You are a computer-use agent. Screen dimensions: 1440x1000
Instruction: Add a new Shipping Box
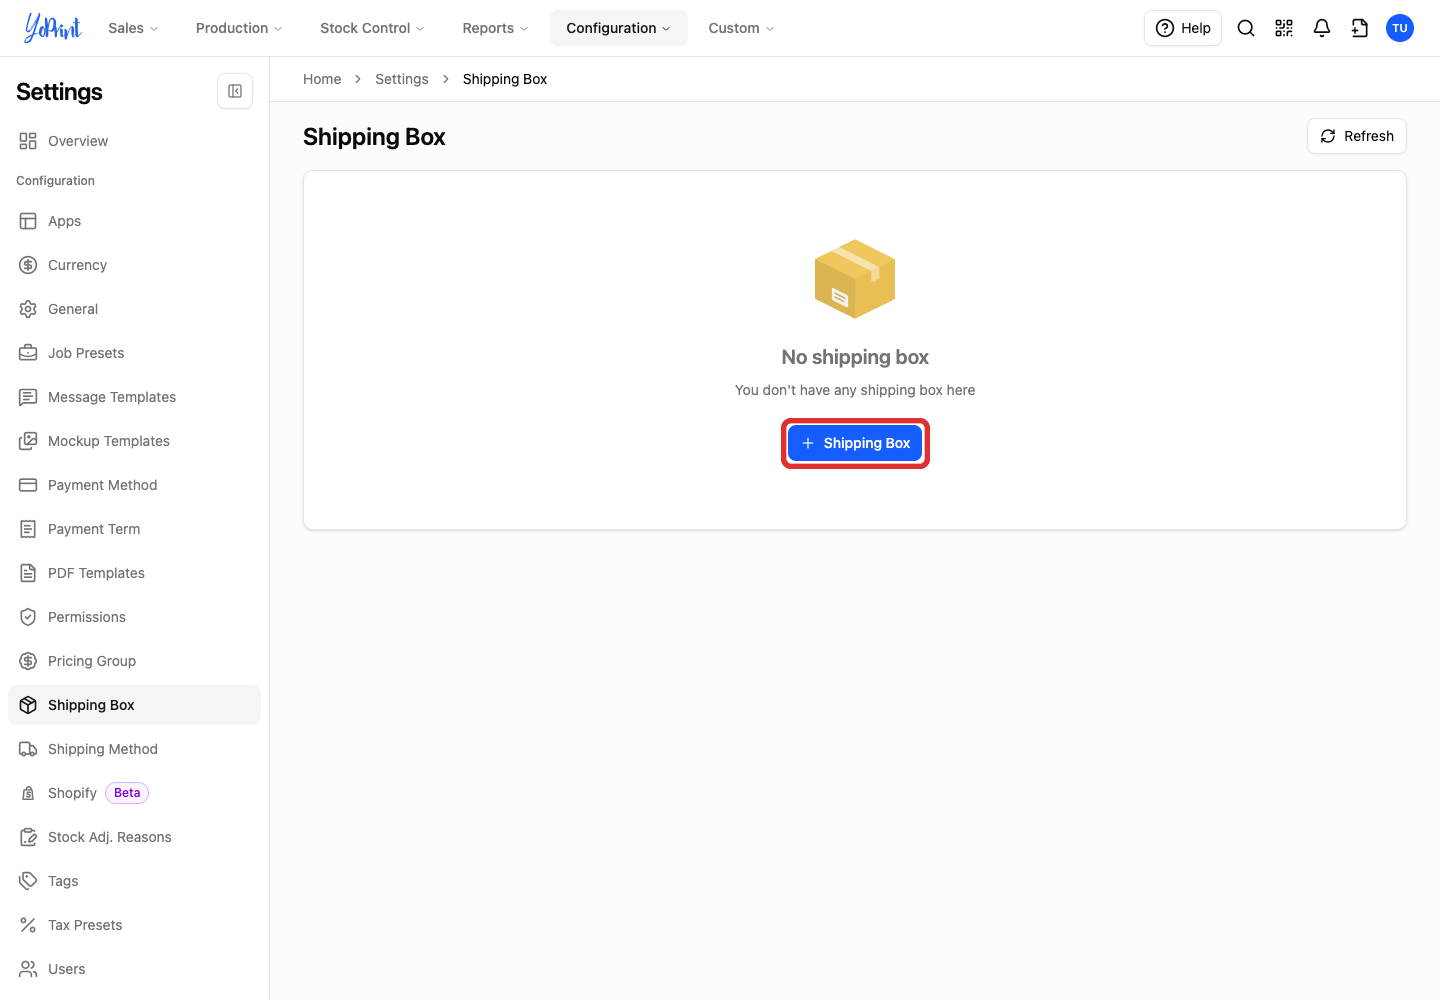tap(855, 443)
